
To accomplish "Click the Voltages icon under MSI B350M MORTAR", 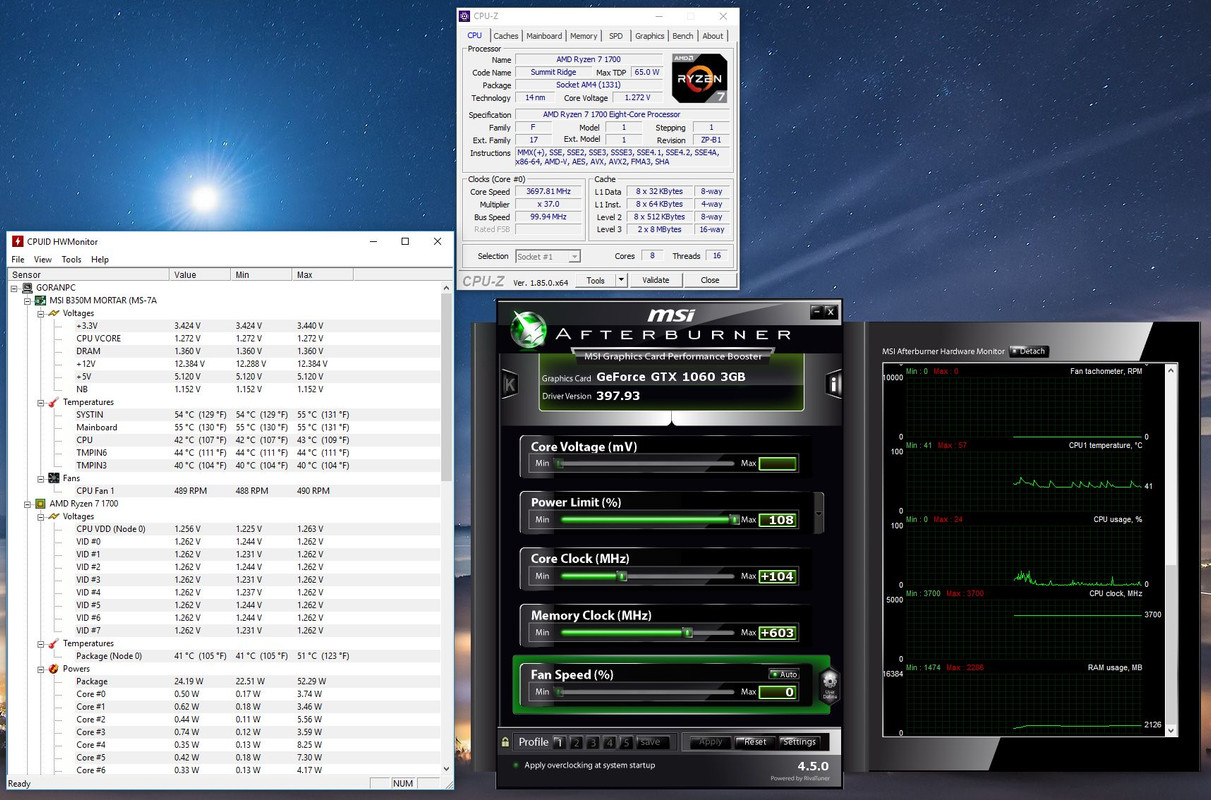I will [x=54, y=313].
